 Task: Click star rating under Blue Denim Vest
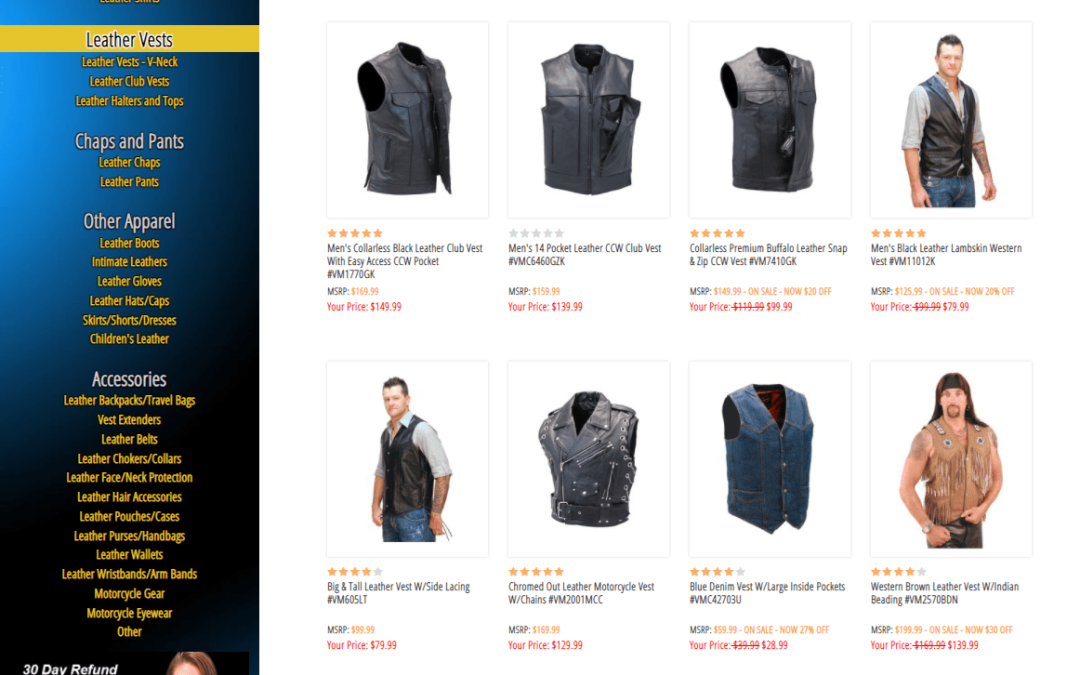pos(717,572)
